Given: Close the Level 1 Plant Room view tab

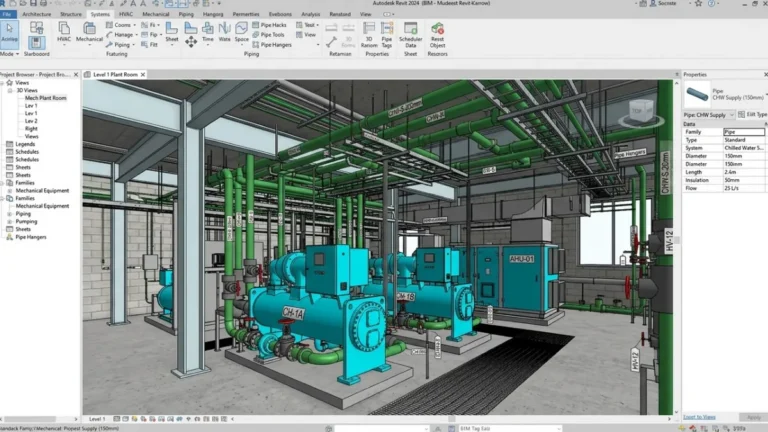Looking at the screenshot, I should (x=143, y=74).
